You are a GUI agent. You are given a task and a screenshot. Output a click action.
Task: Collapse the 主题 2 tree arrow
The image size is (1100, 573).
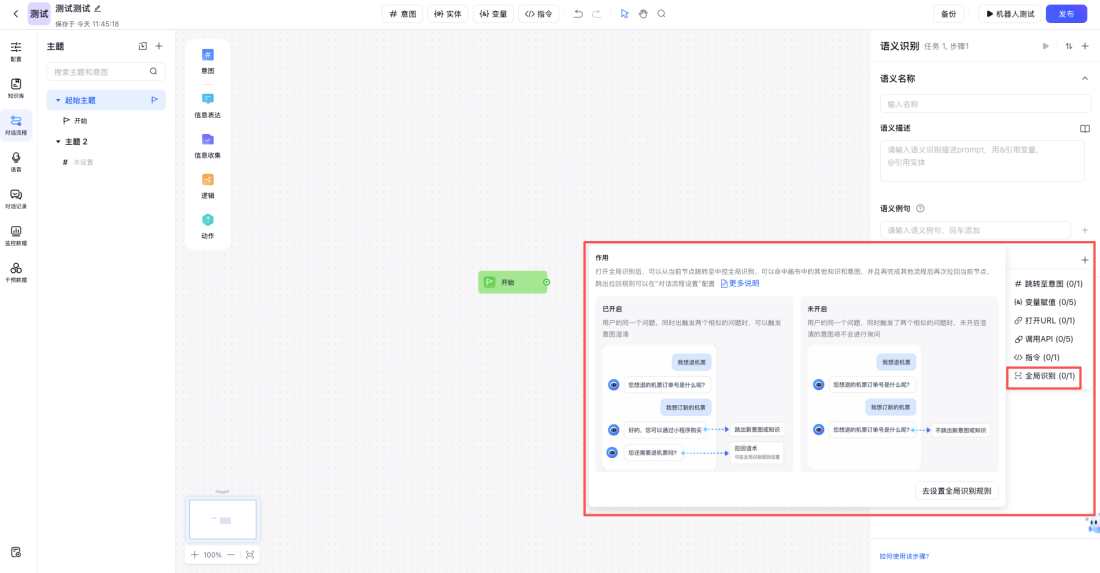pyautogui.click(x=58, y=142)
